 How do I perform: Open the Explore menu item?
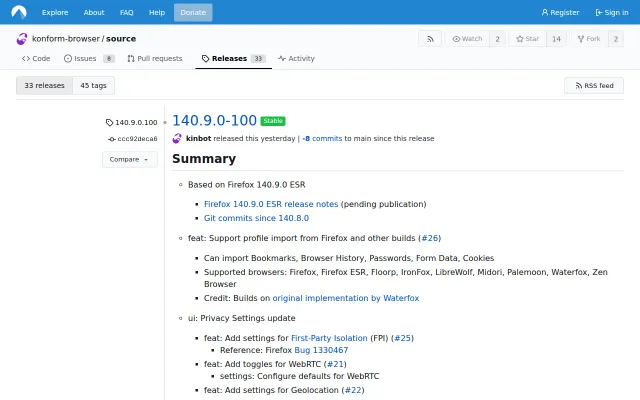(55, 12)
